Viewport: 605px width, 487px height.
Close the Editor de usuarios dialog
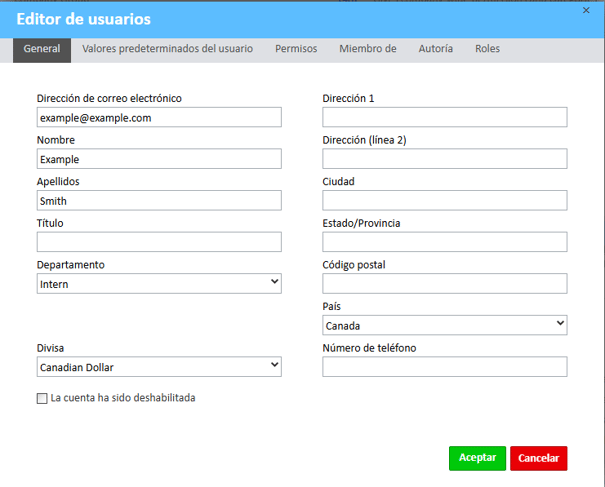[586, 10]
